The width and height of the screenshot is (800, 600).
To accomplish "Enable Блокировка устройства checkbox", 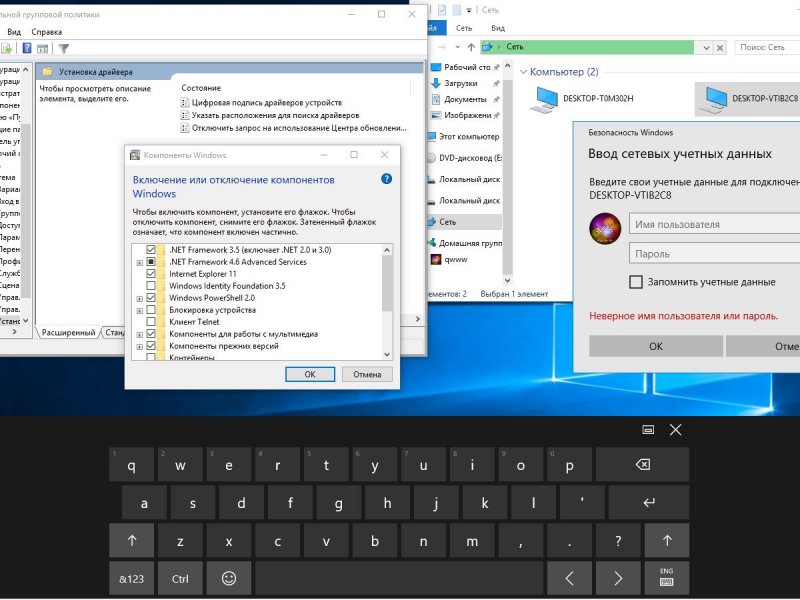I will tap(151, 310).
